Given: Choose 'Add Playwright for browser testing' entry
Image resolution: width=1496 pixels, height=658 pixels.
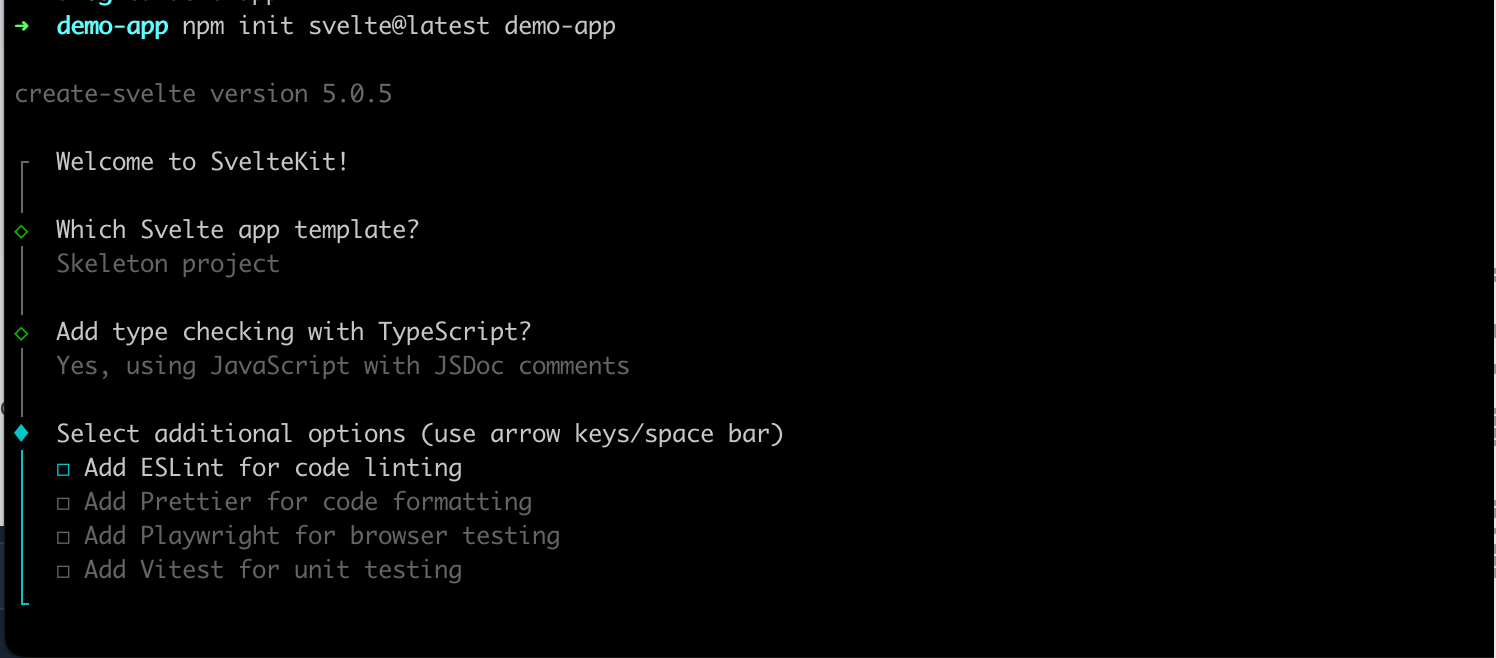Looking at the screenshot, I should point(322,536).
